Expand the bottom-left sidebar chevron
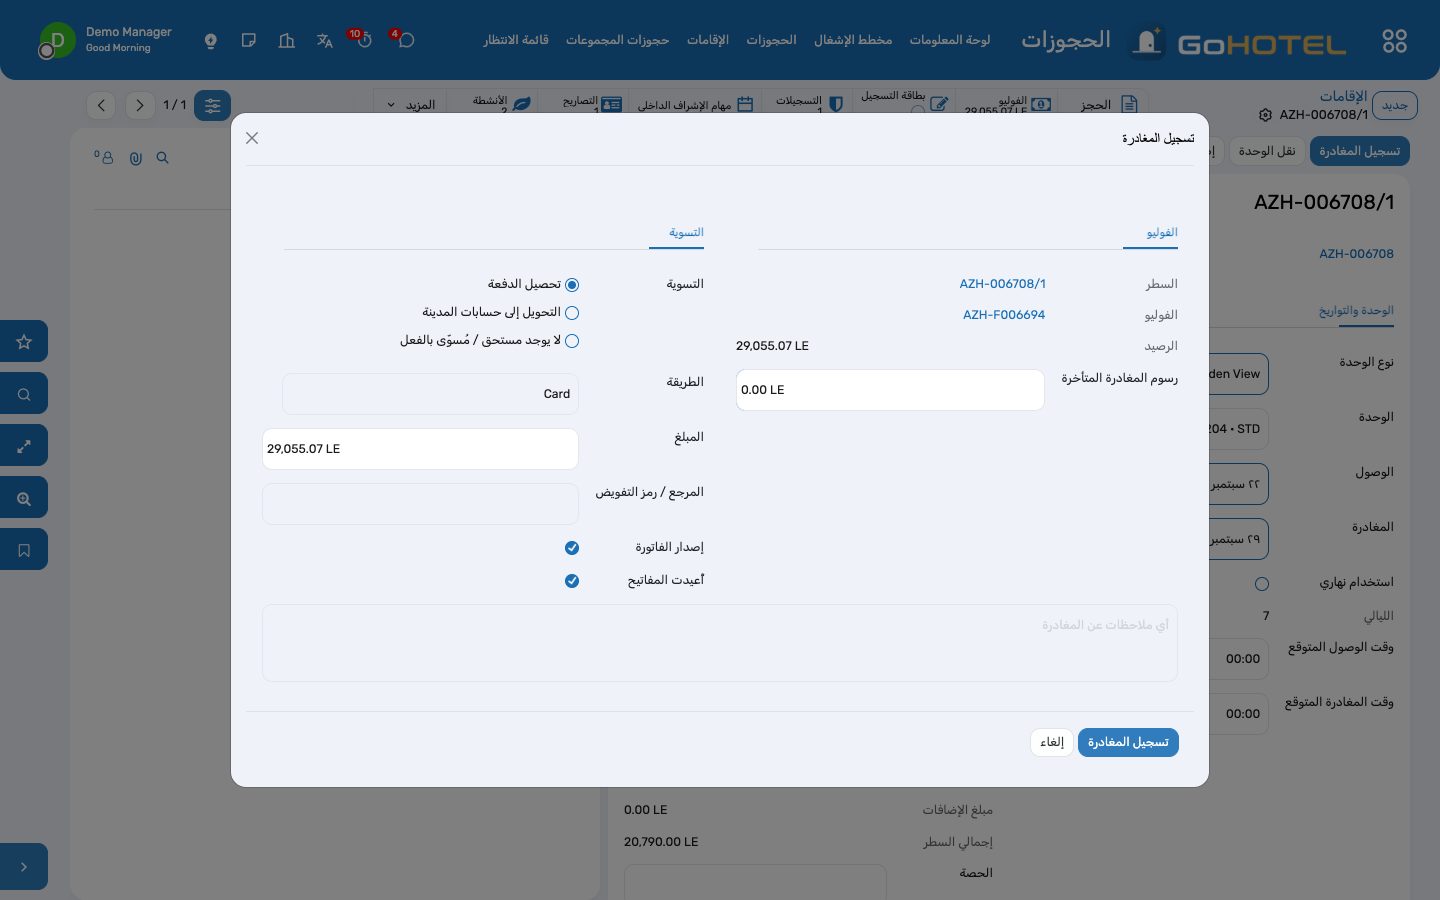The width and height of the screenshot is (1440, 900). point(24,867)
